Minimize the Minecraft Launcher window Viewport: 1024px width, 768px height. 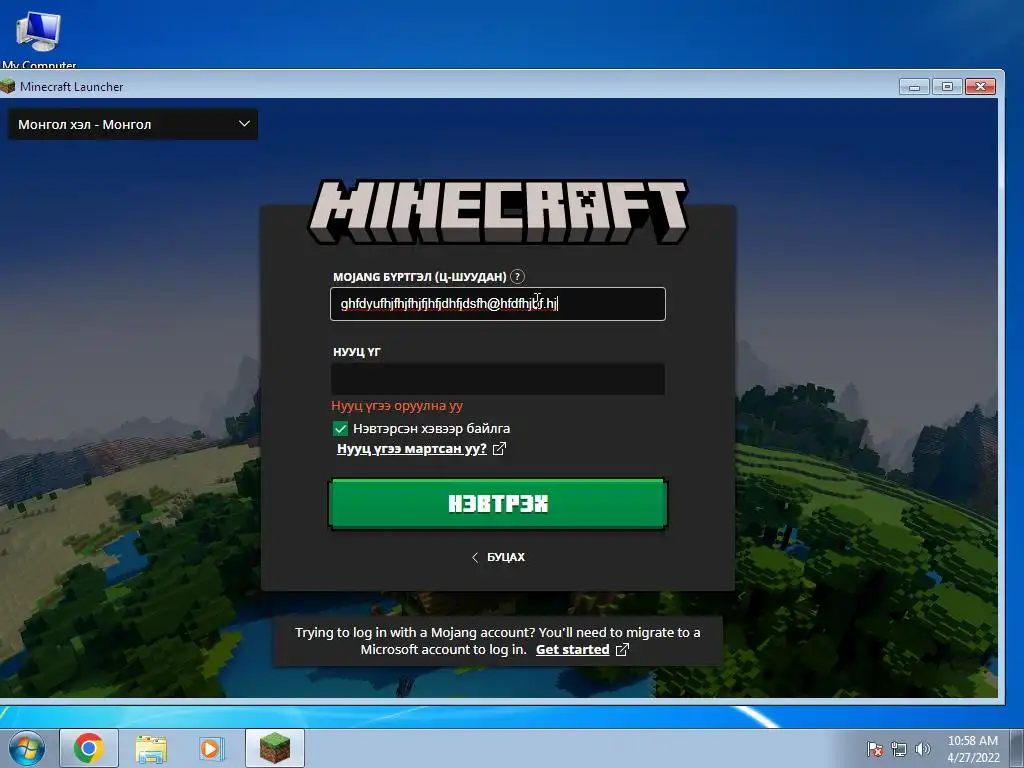(914, 87)
